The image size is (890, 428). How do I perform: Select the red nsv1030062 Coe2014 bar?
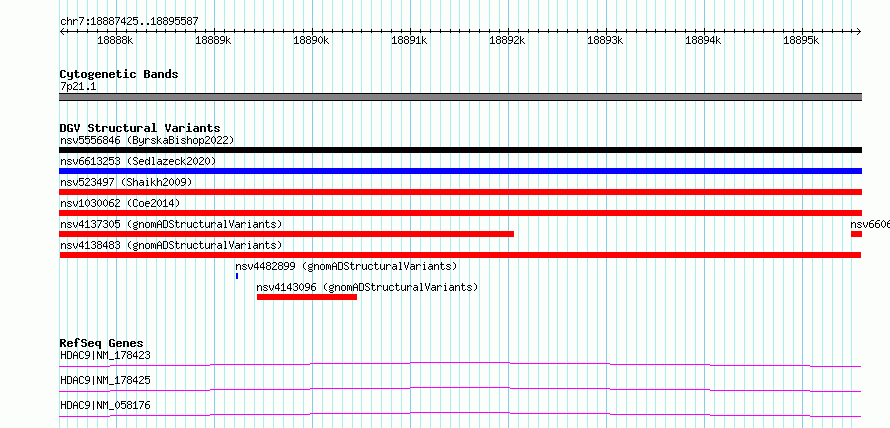[x=460, y=213]
